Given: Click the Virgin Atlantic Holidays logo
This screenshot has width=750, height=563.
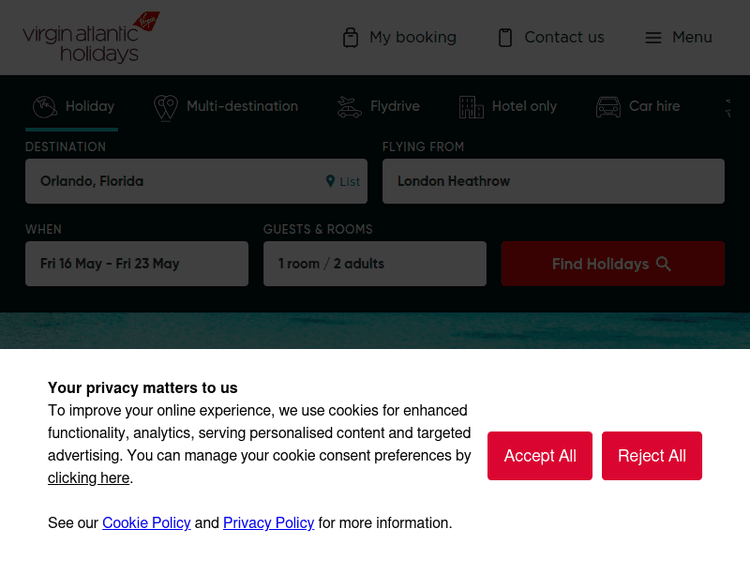Looking at the screenshot, I should point(90,37).
